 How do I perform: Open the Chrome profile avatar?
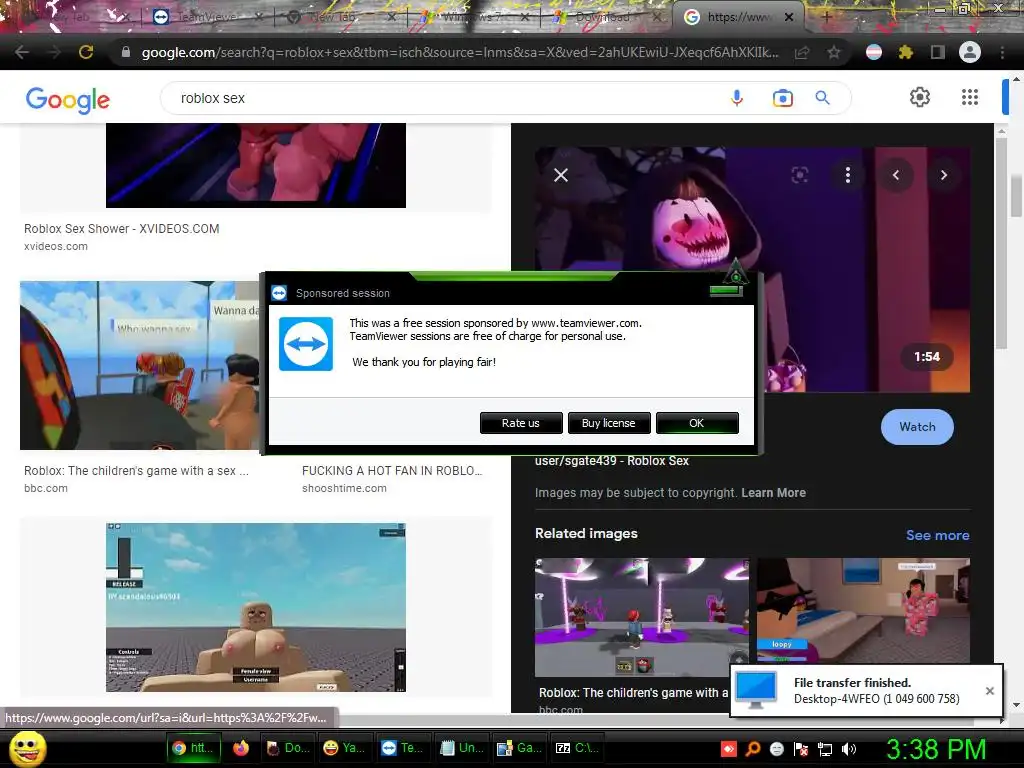point(970,52)
